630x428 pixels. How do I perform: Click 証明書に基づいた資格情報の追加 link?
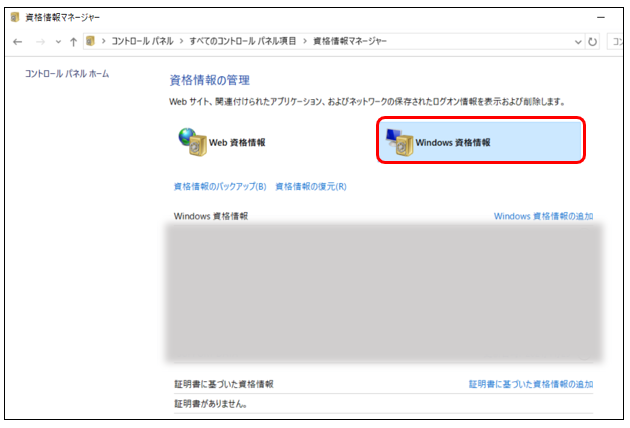pyautogui.click(x=531, y=384)
